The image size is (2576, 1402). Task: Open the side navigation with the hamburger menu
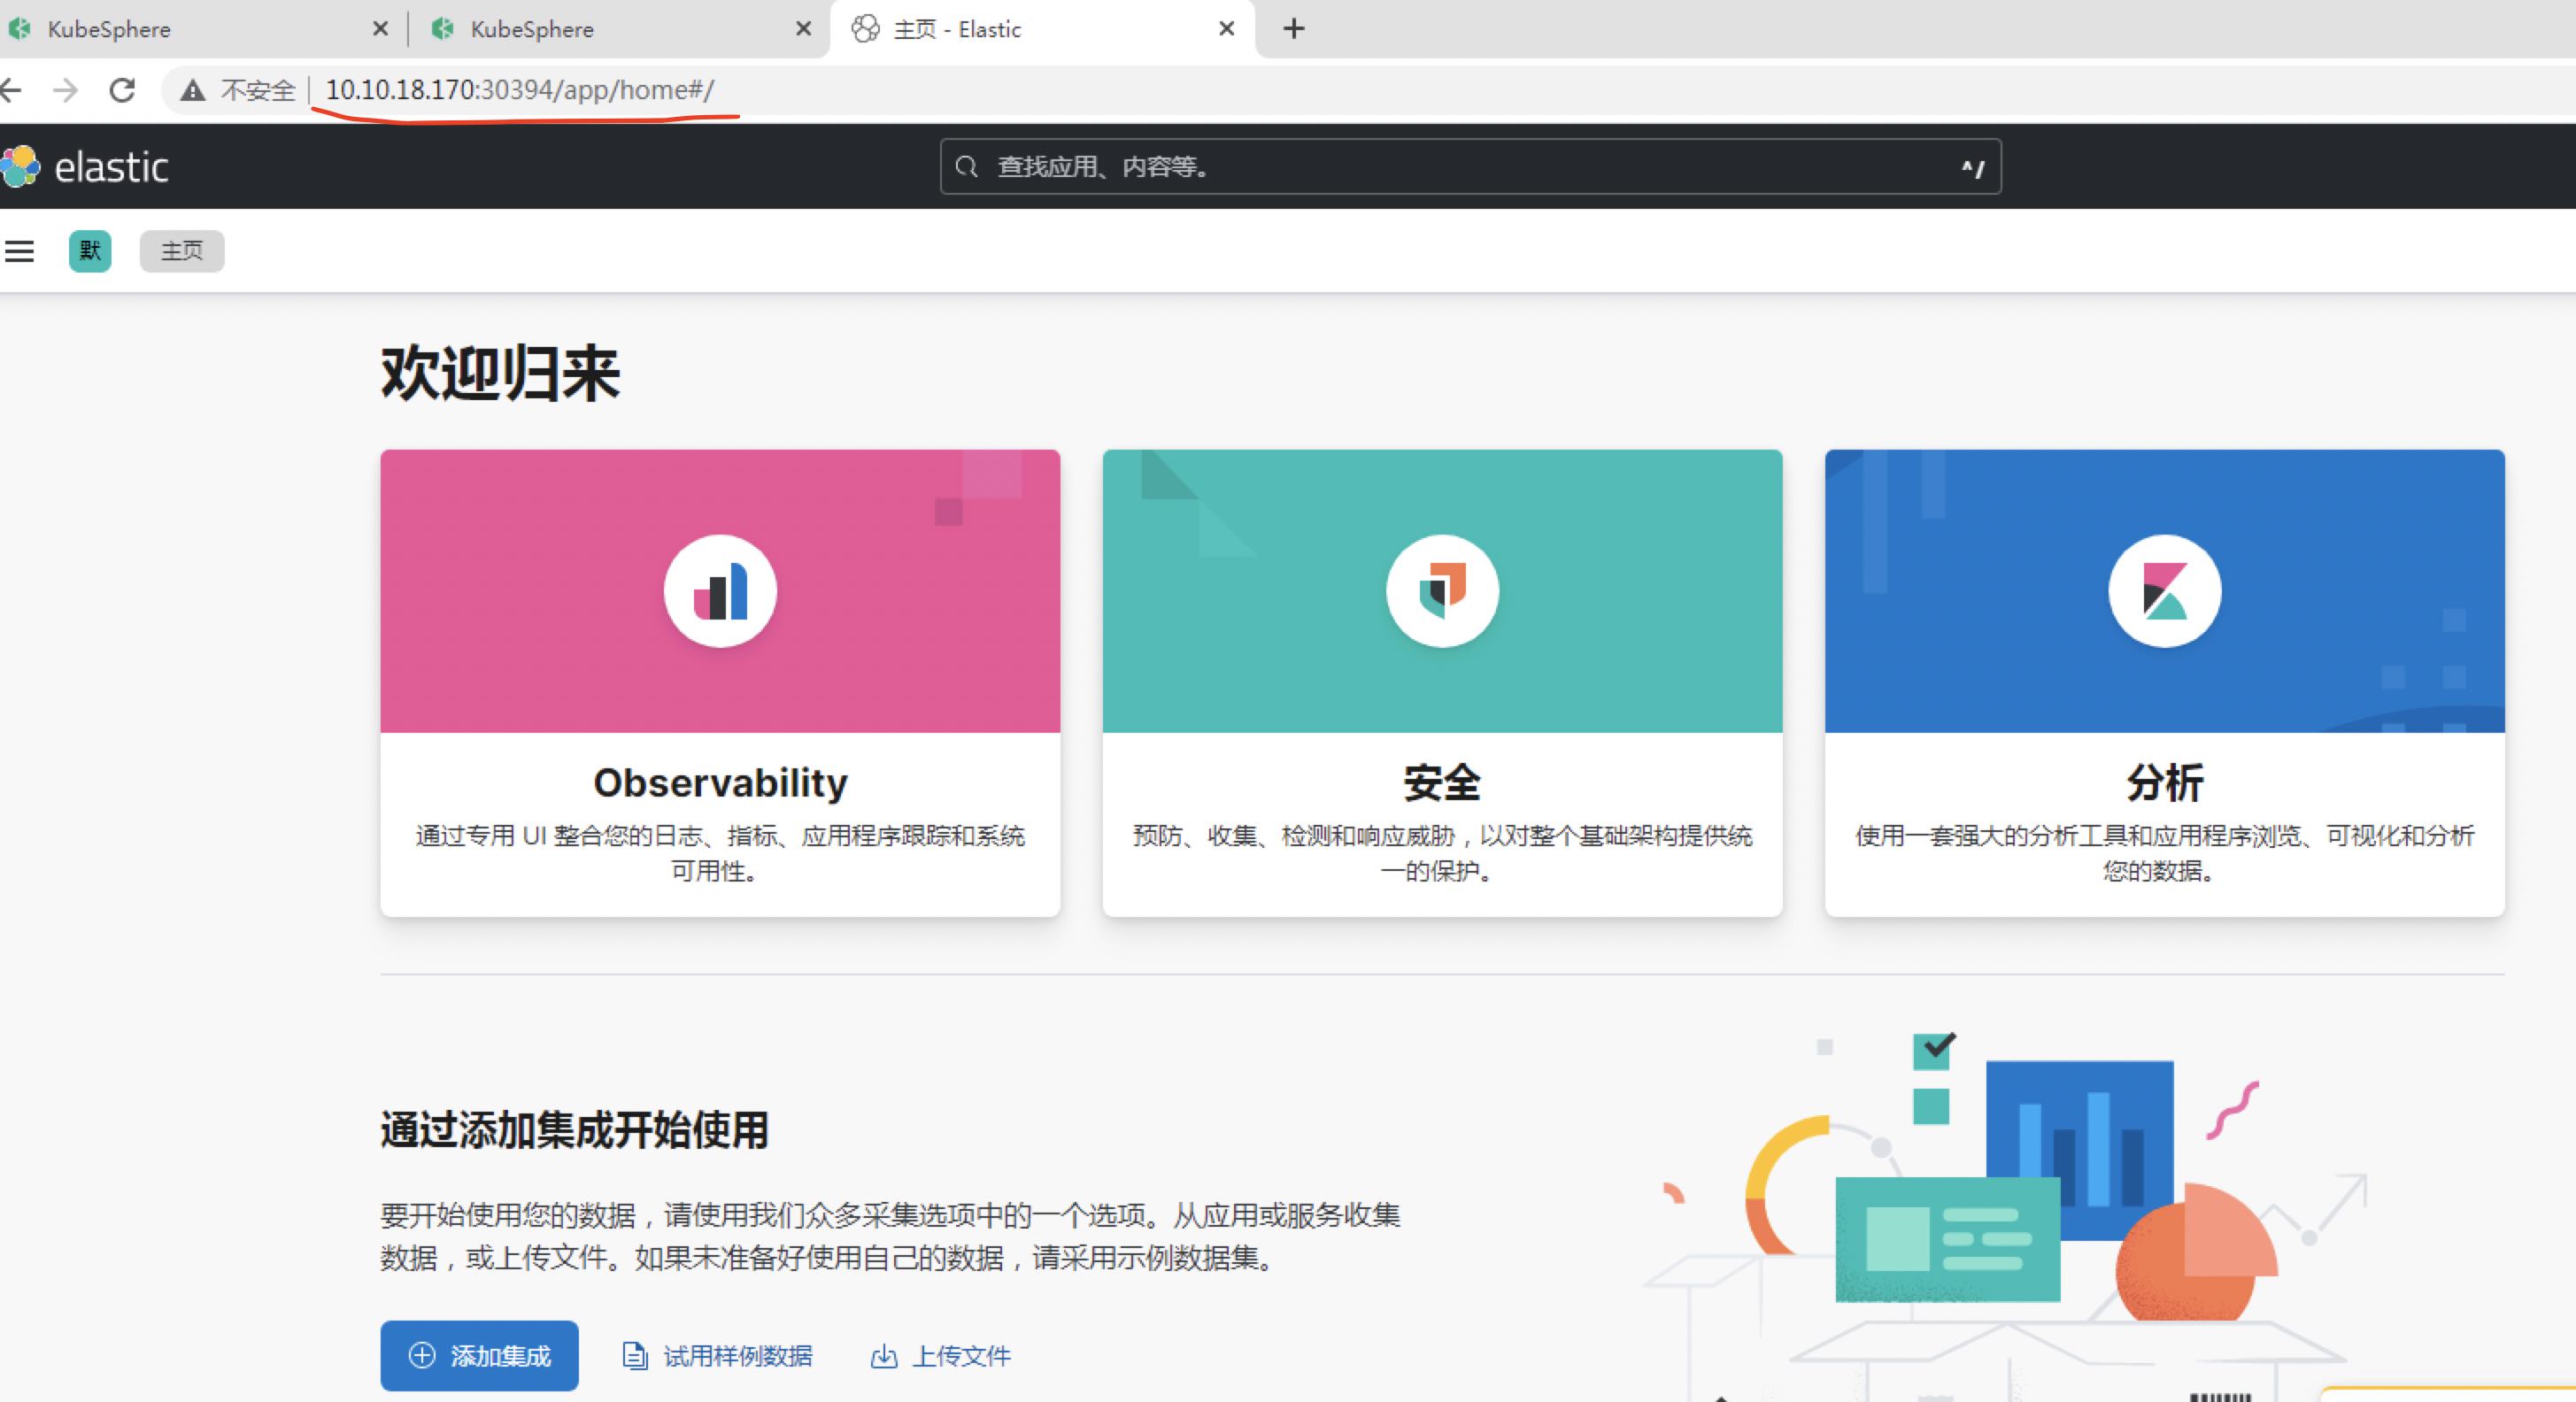20,251
